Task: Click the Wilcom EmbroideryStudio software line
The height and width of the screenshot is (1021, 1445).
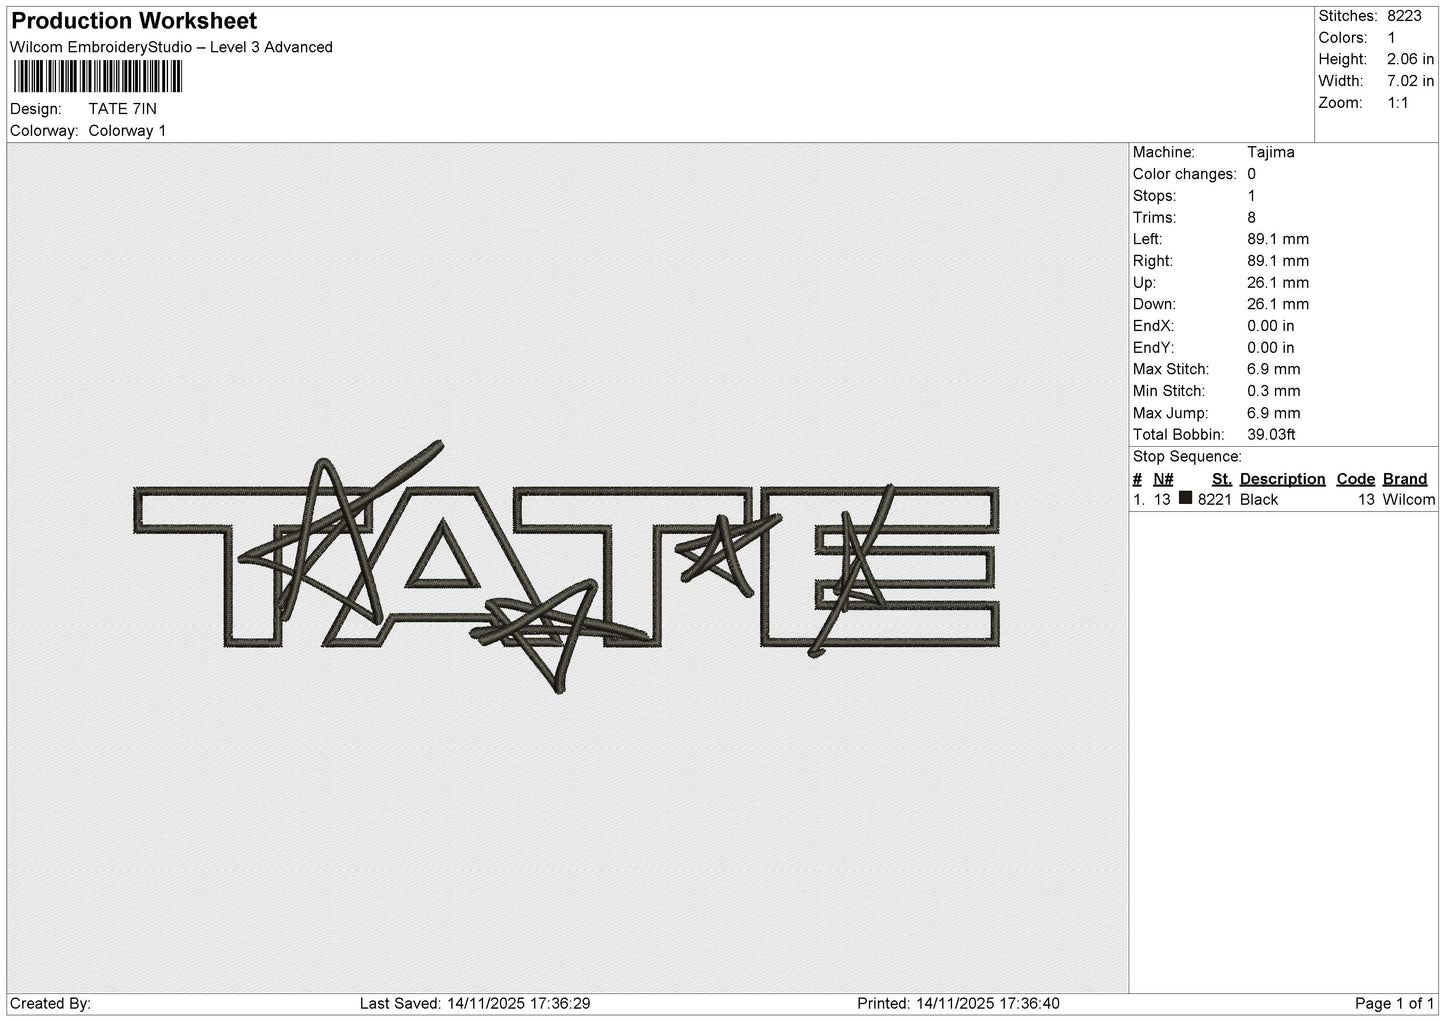Action: [171, 47]
